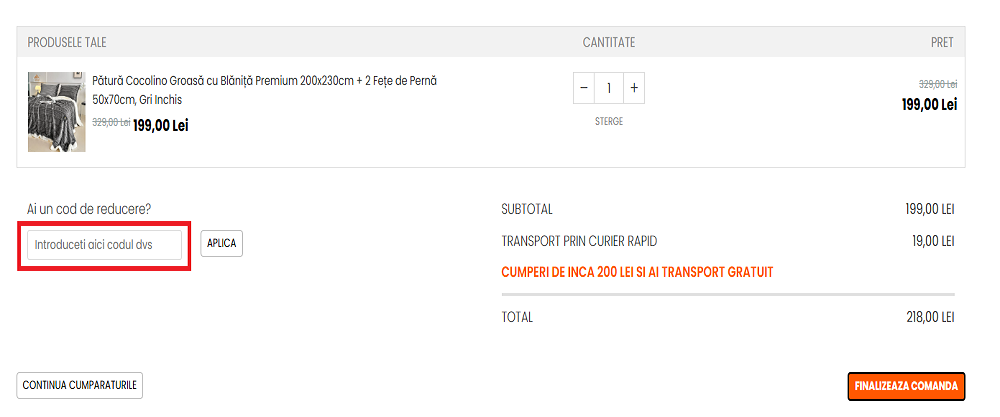Decrease product quantity with minus button
Screen dimensions: 1000x417
click(584, 88)
